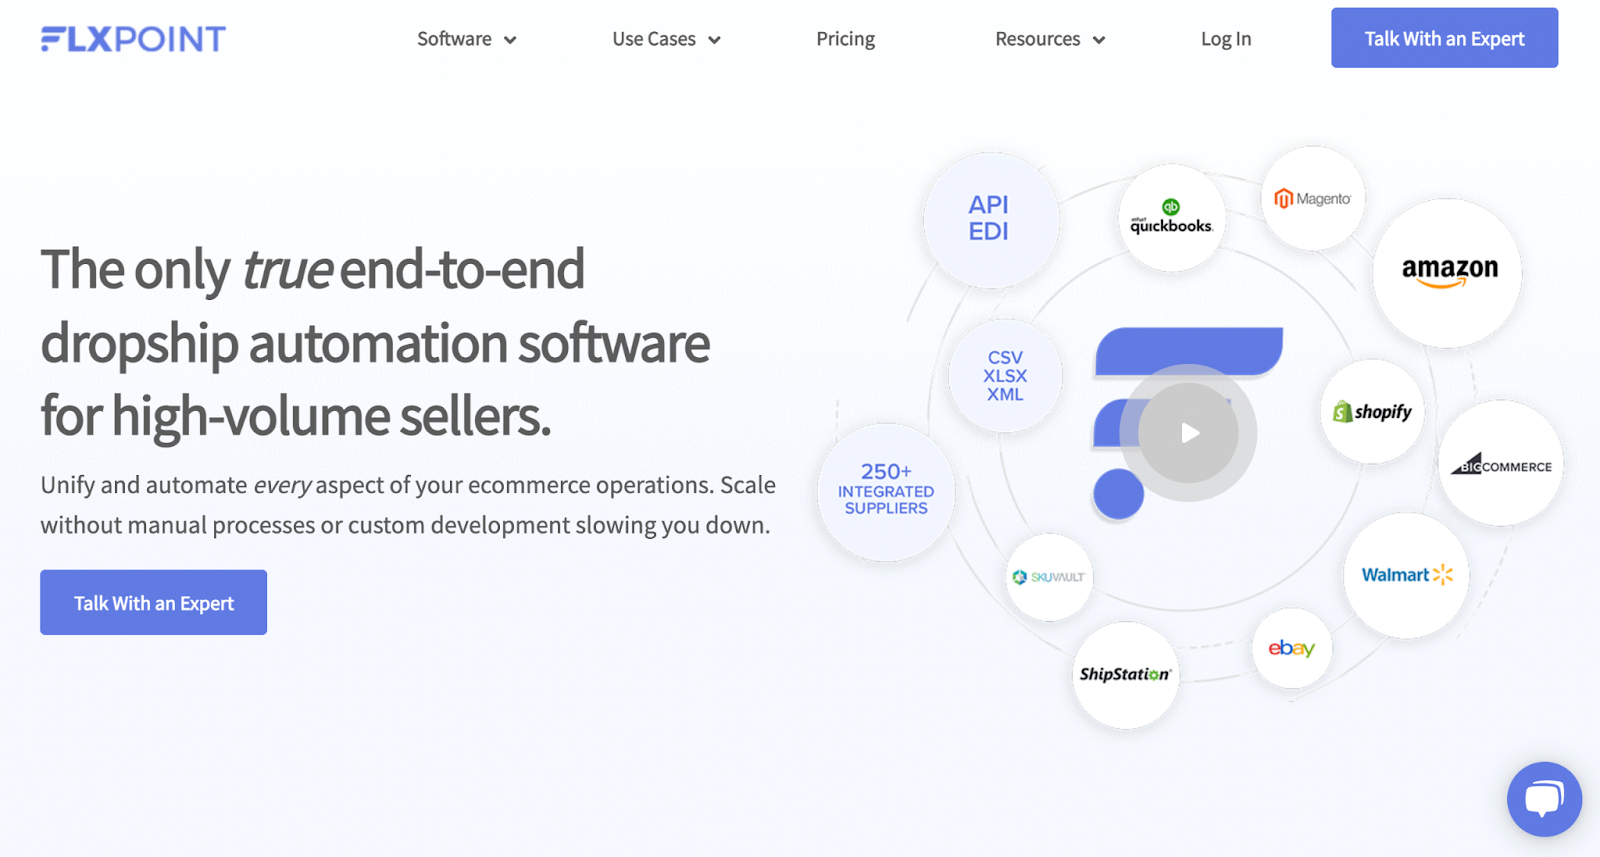Open the Resources menu
Viewport: 1600px width, 857px height.
tap(1037, 39)
